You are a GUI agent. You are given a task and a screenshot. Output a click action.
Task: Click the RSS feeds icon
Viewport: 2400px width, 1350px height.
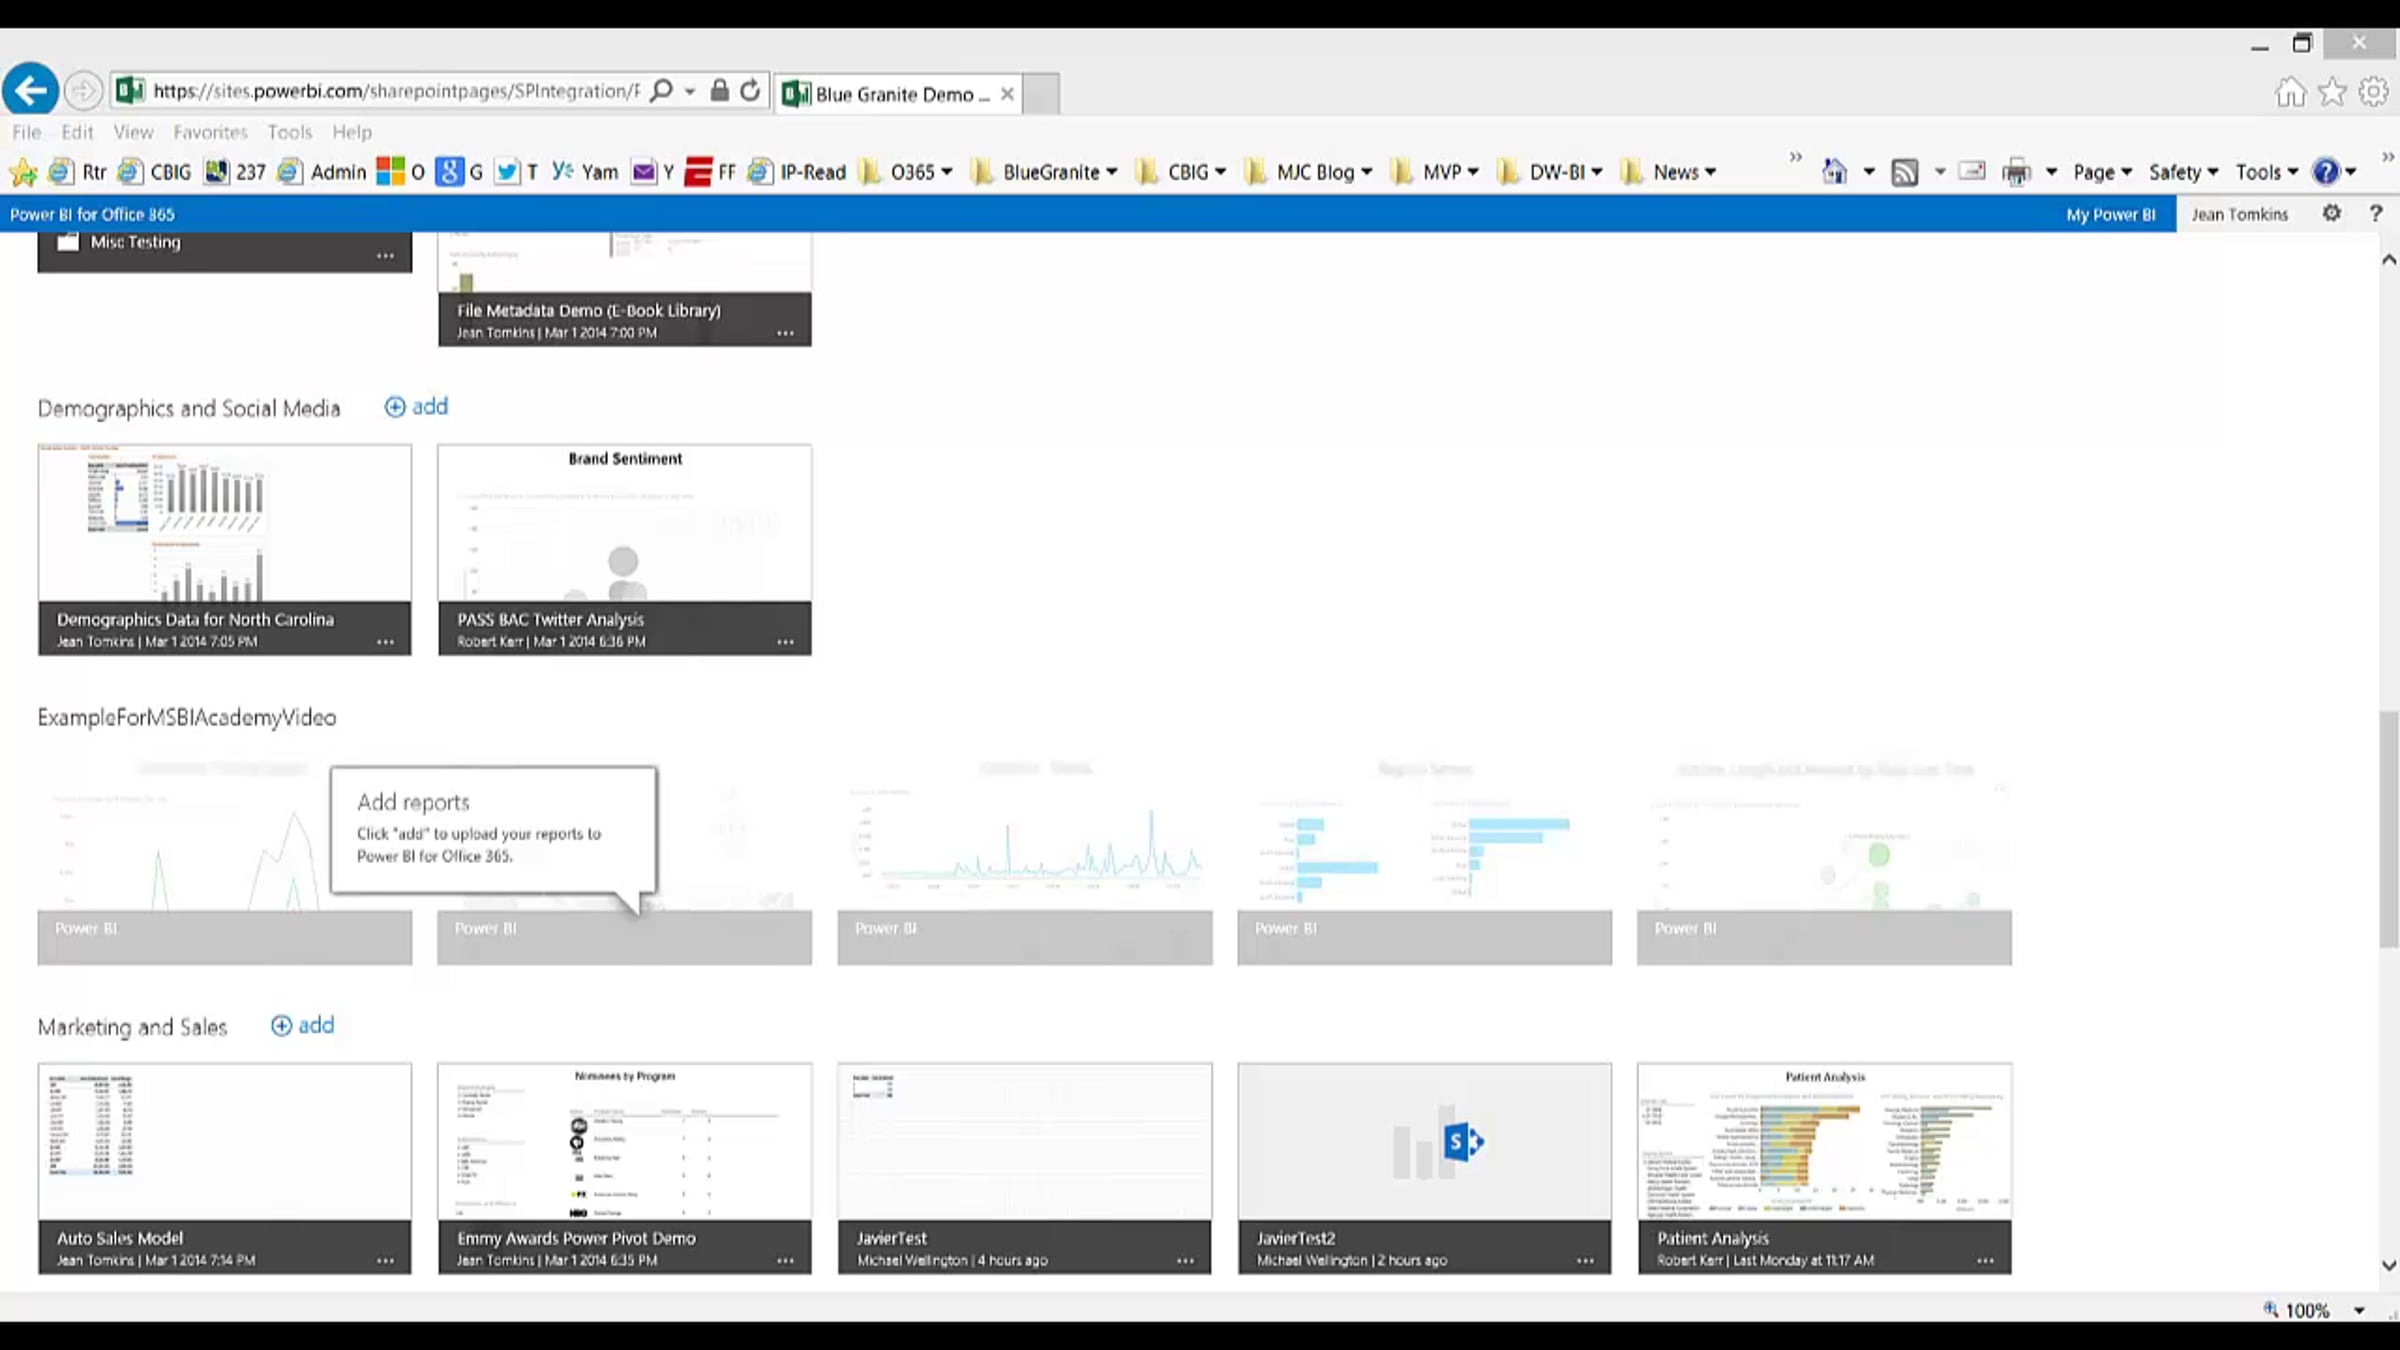[x=1905, y=172]
